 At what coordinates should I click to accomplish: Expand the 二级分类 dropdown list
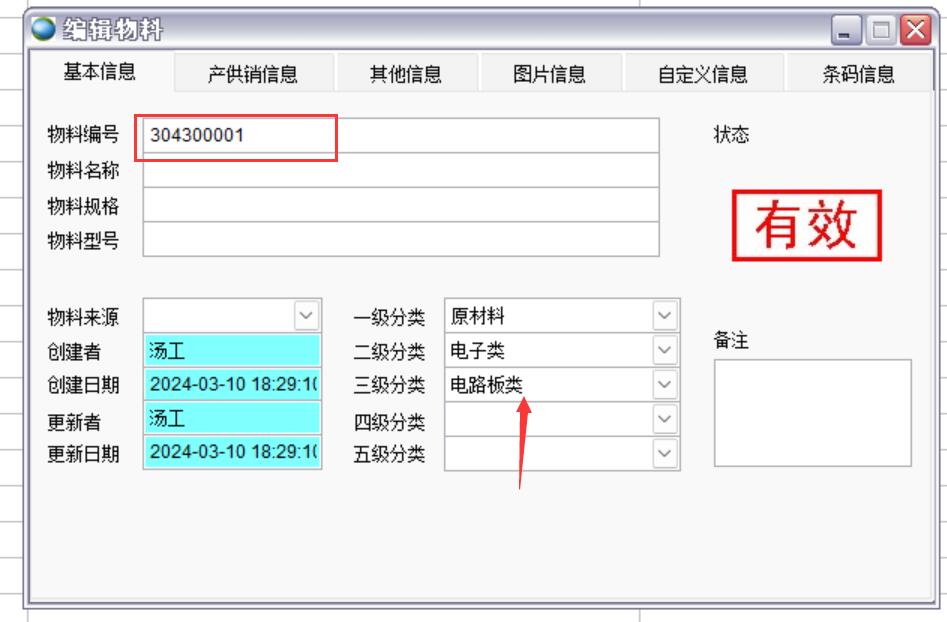(x=665, y=350)
